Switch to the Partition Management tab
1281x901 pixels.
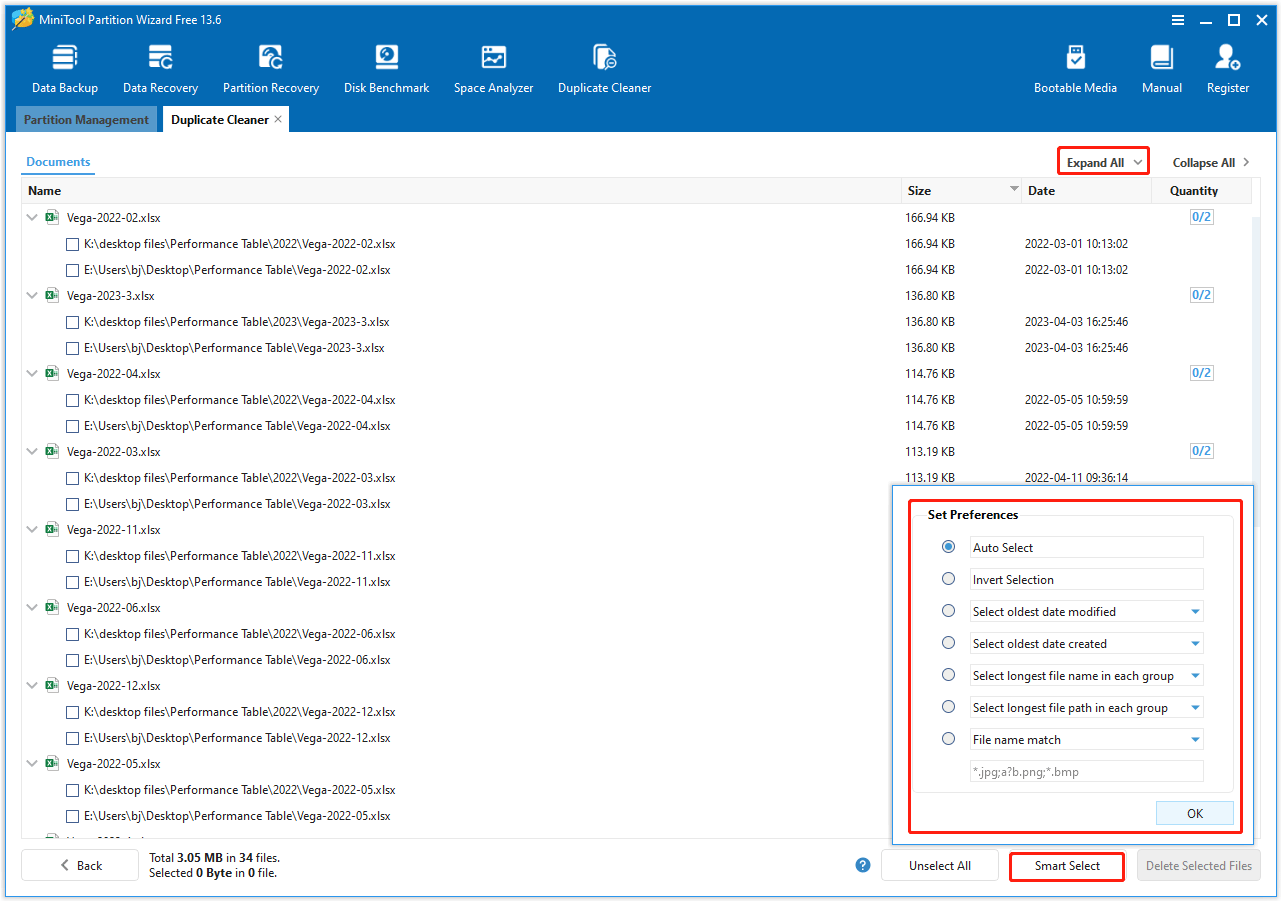point(86,119)
